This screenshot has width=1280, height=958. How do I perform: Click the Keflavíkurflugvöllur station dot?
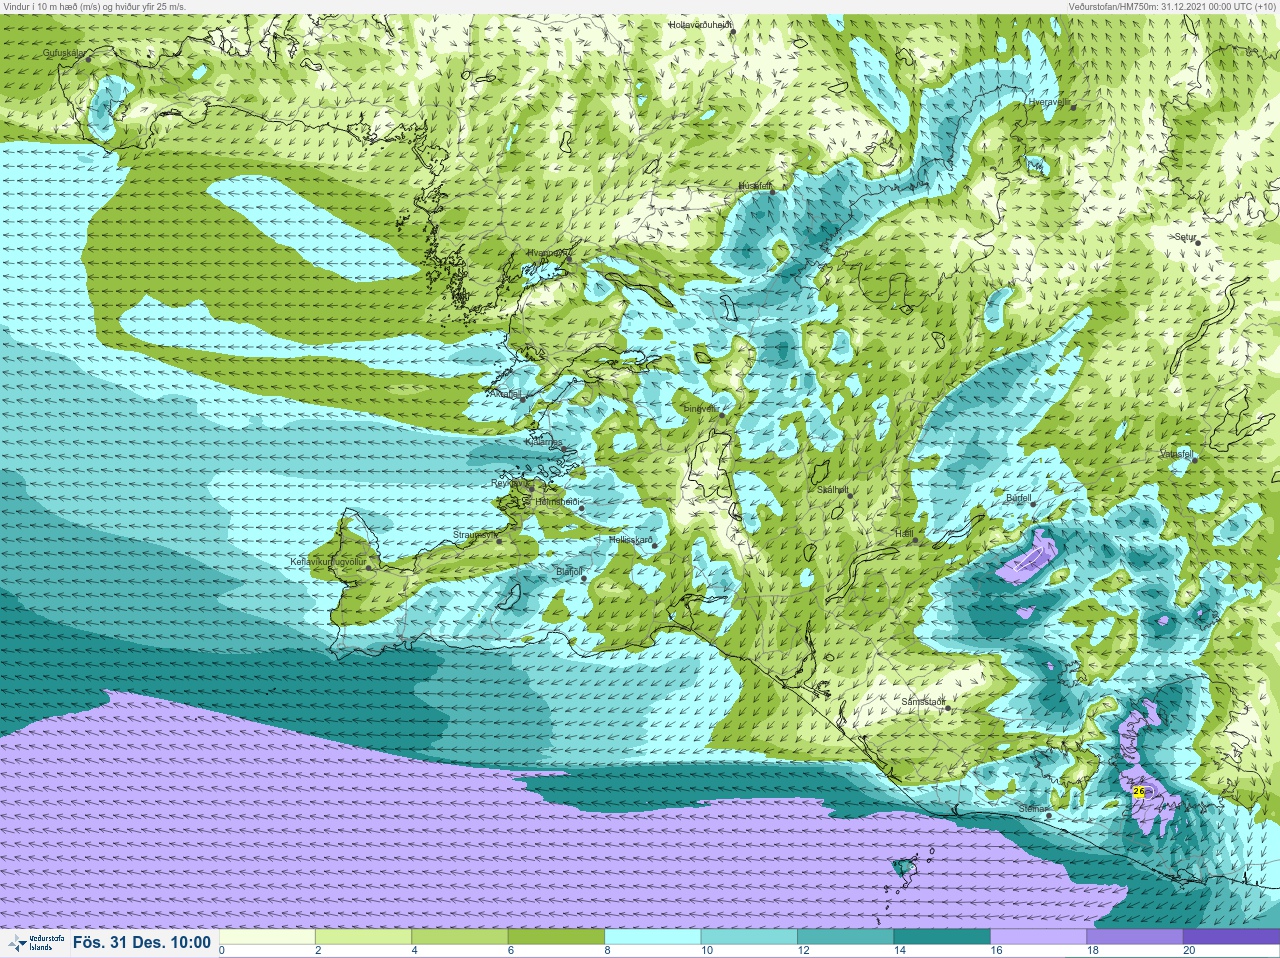point(369,568)
